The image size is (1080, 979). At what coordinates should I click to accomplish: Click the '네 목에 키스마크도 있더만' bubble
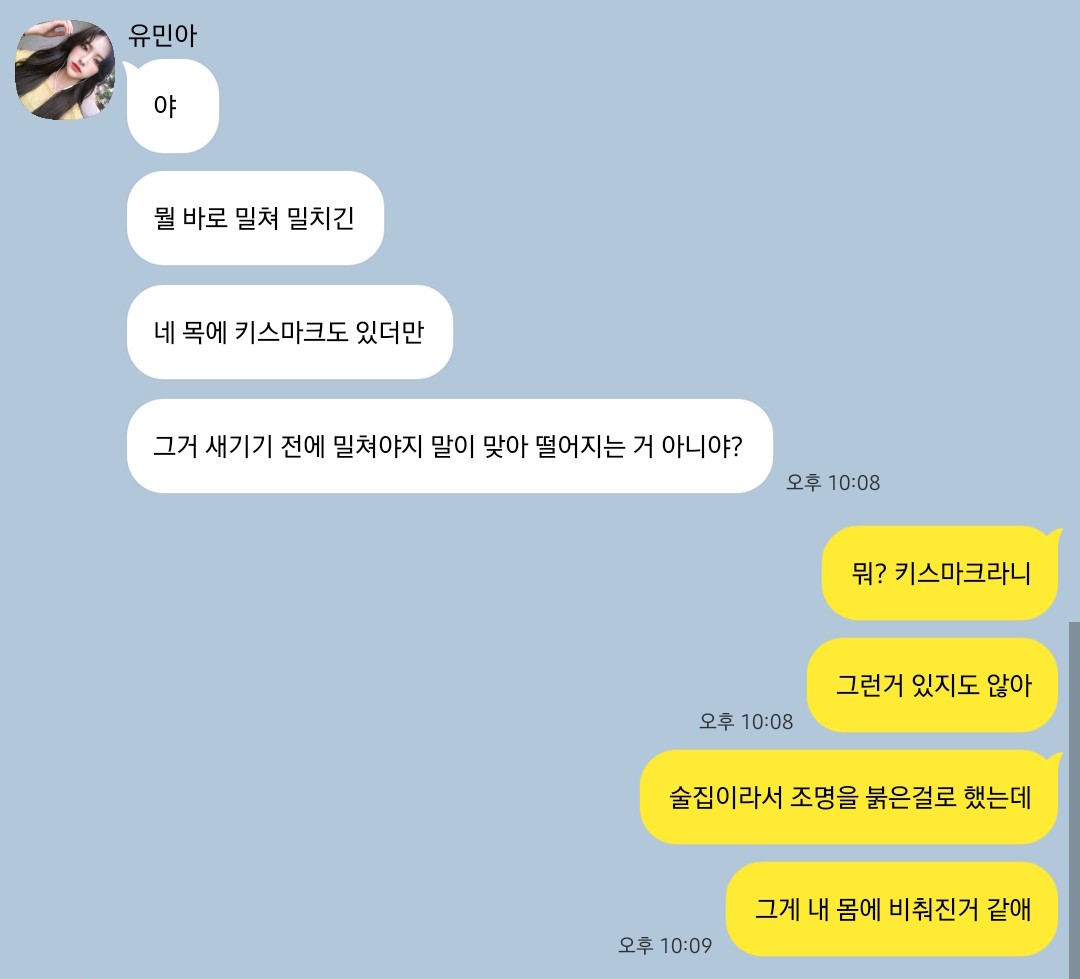tap(289, 332)
